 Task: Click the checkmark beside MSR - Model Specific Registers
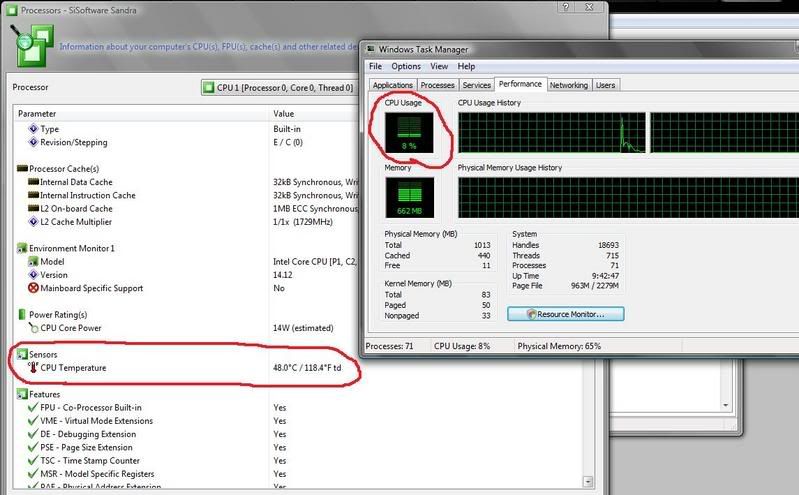click(x=33, y=474)
